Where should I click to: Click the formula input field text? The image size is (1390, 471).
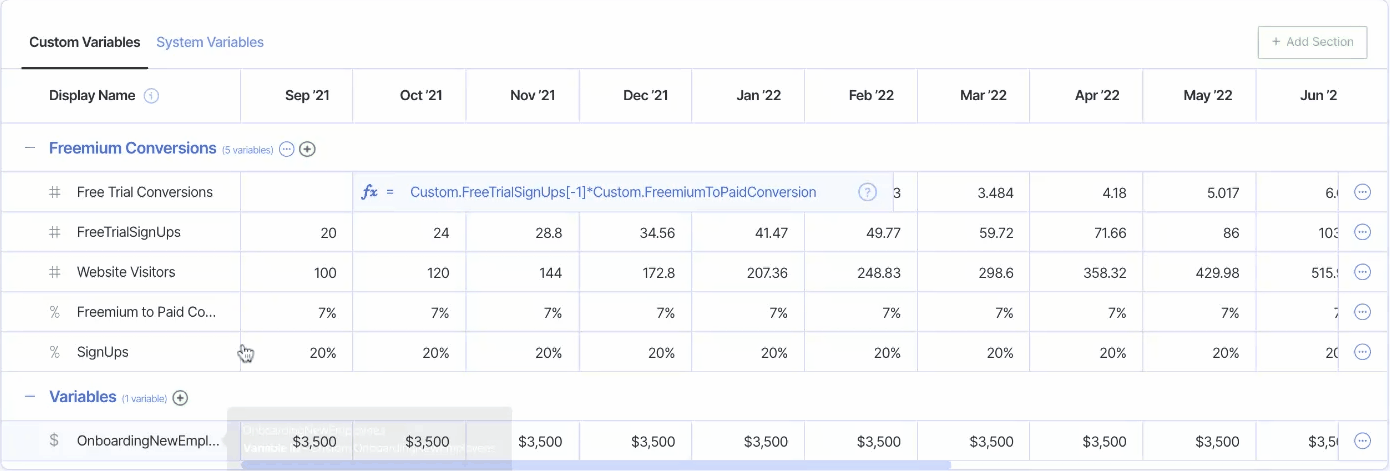click(x=613, y=192)
